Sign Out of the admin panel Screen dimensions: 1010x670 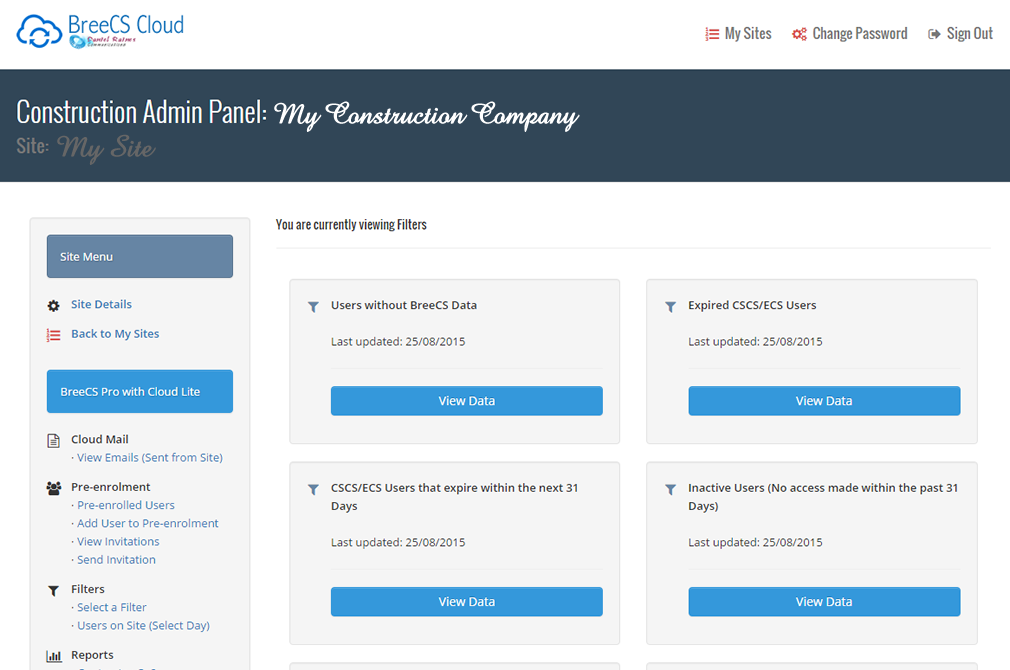coord(960,34)
